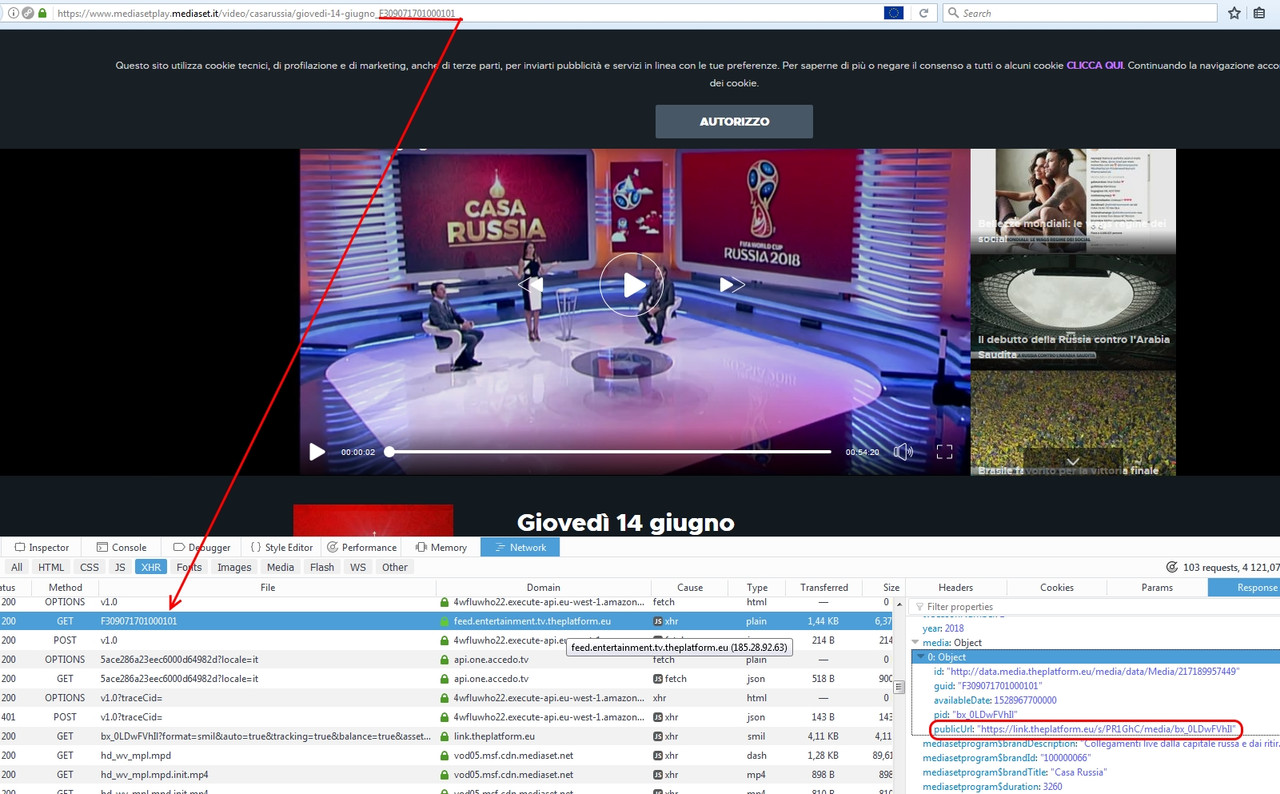The image size is (1280, 794).
Task: Filter requests by Other
Action: tap(395, 567)
